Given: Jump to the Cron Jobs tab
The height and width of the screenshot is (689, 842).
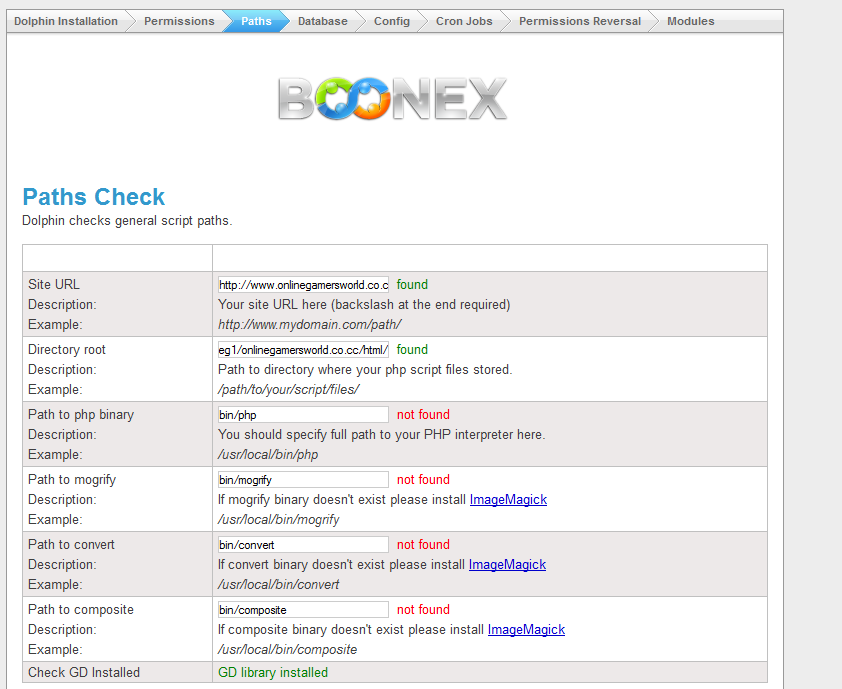Looking at the screenshot, I should (x=464, y=21).
